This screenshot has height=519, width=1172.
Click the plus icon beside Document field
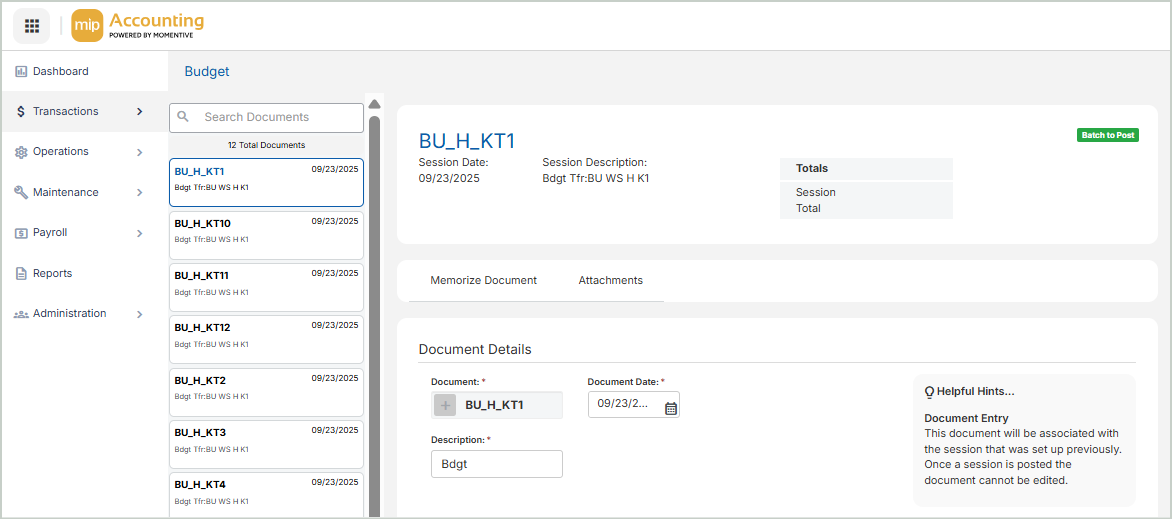[446, 405]
